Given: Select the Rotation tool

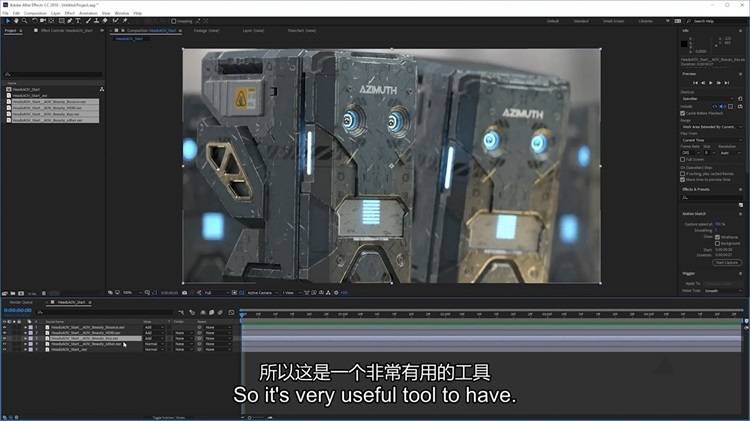Looking at the screenshot, I should (x=34, y=21).
